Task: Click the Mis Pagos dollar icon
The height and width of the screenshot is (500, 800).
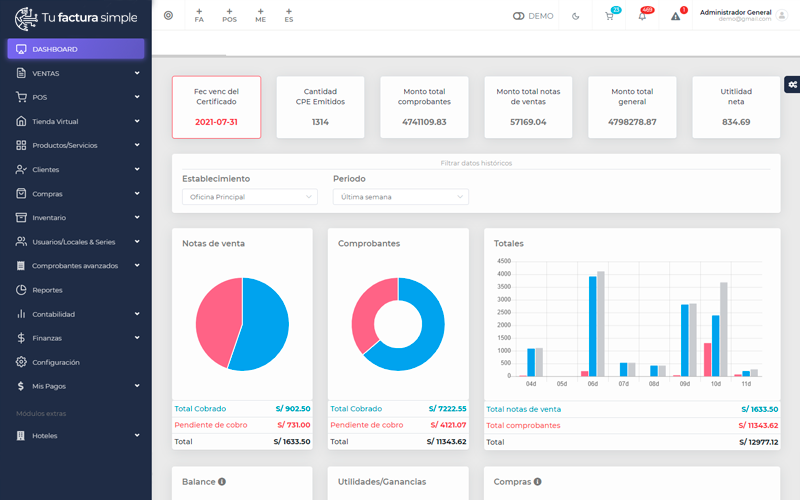Action: point(21,386)
